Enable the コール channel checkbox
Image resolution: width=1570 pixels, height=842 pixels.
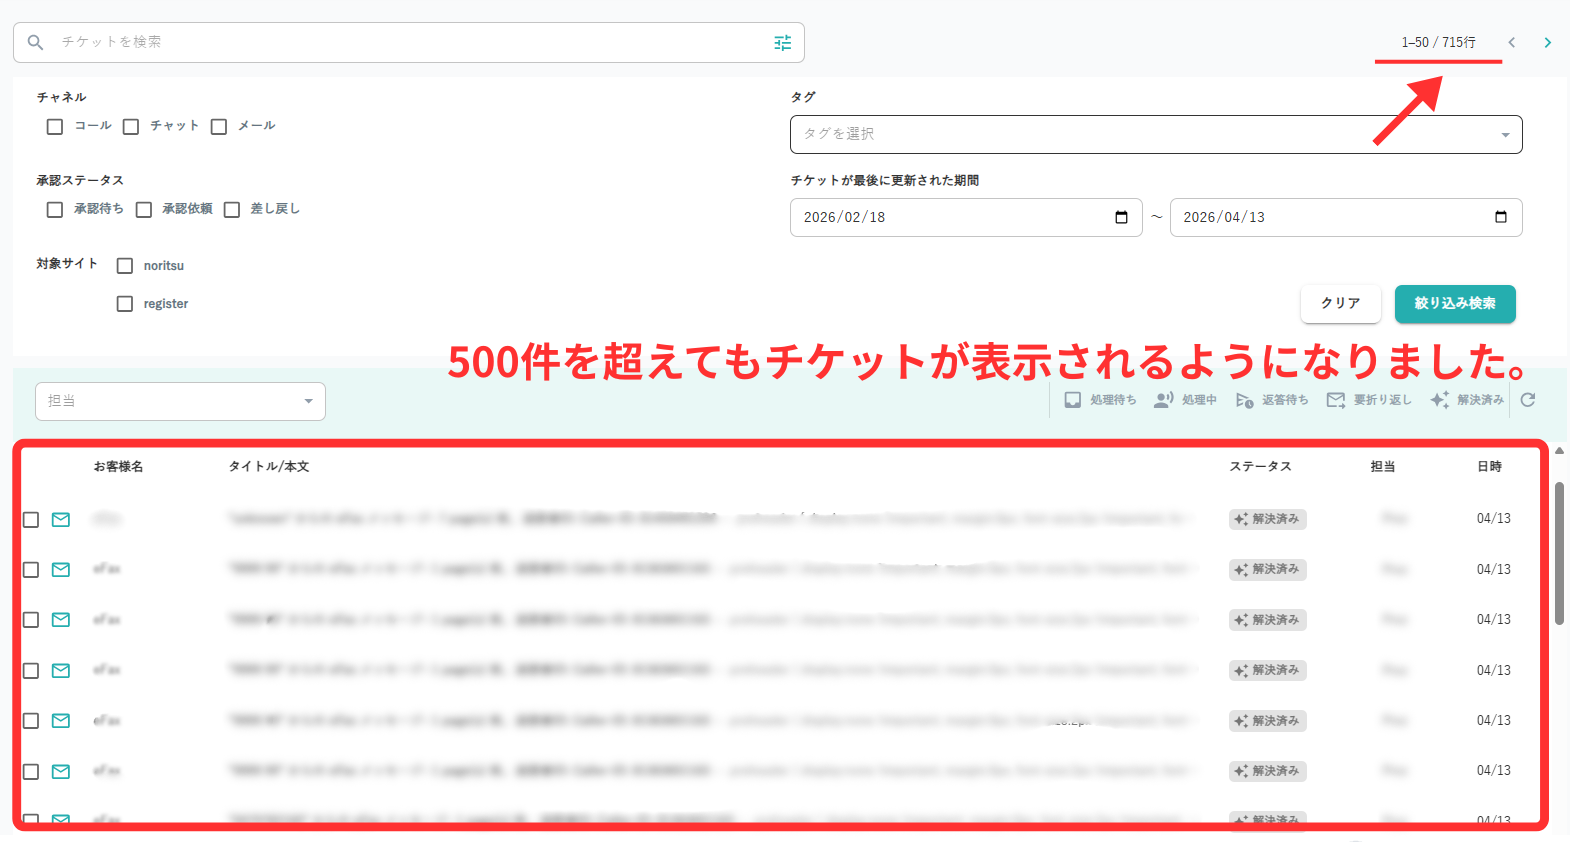click(55, 126)
